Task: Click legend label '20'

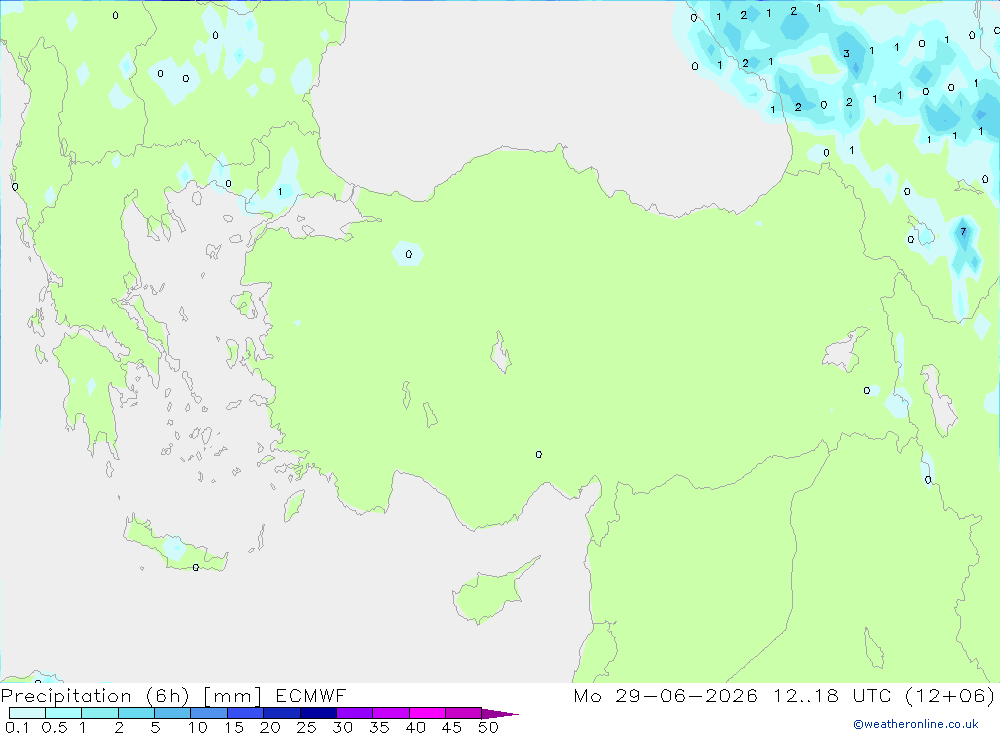Action: point(270,727)
